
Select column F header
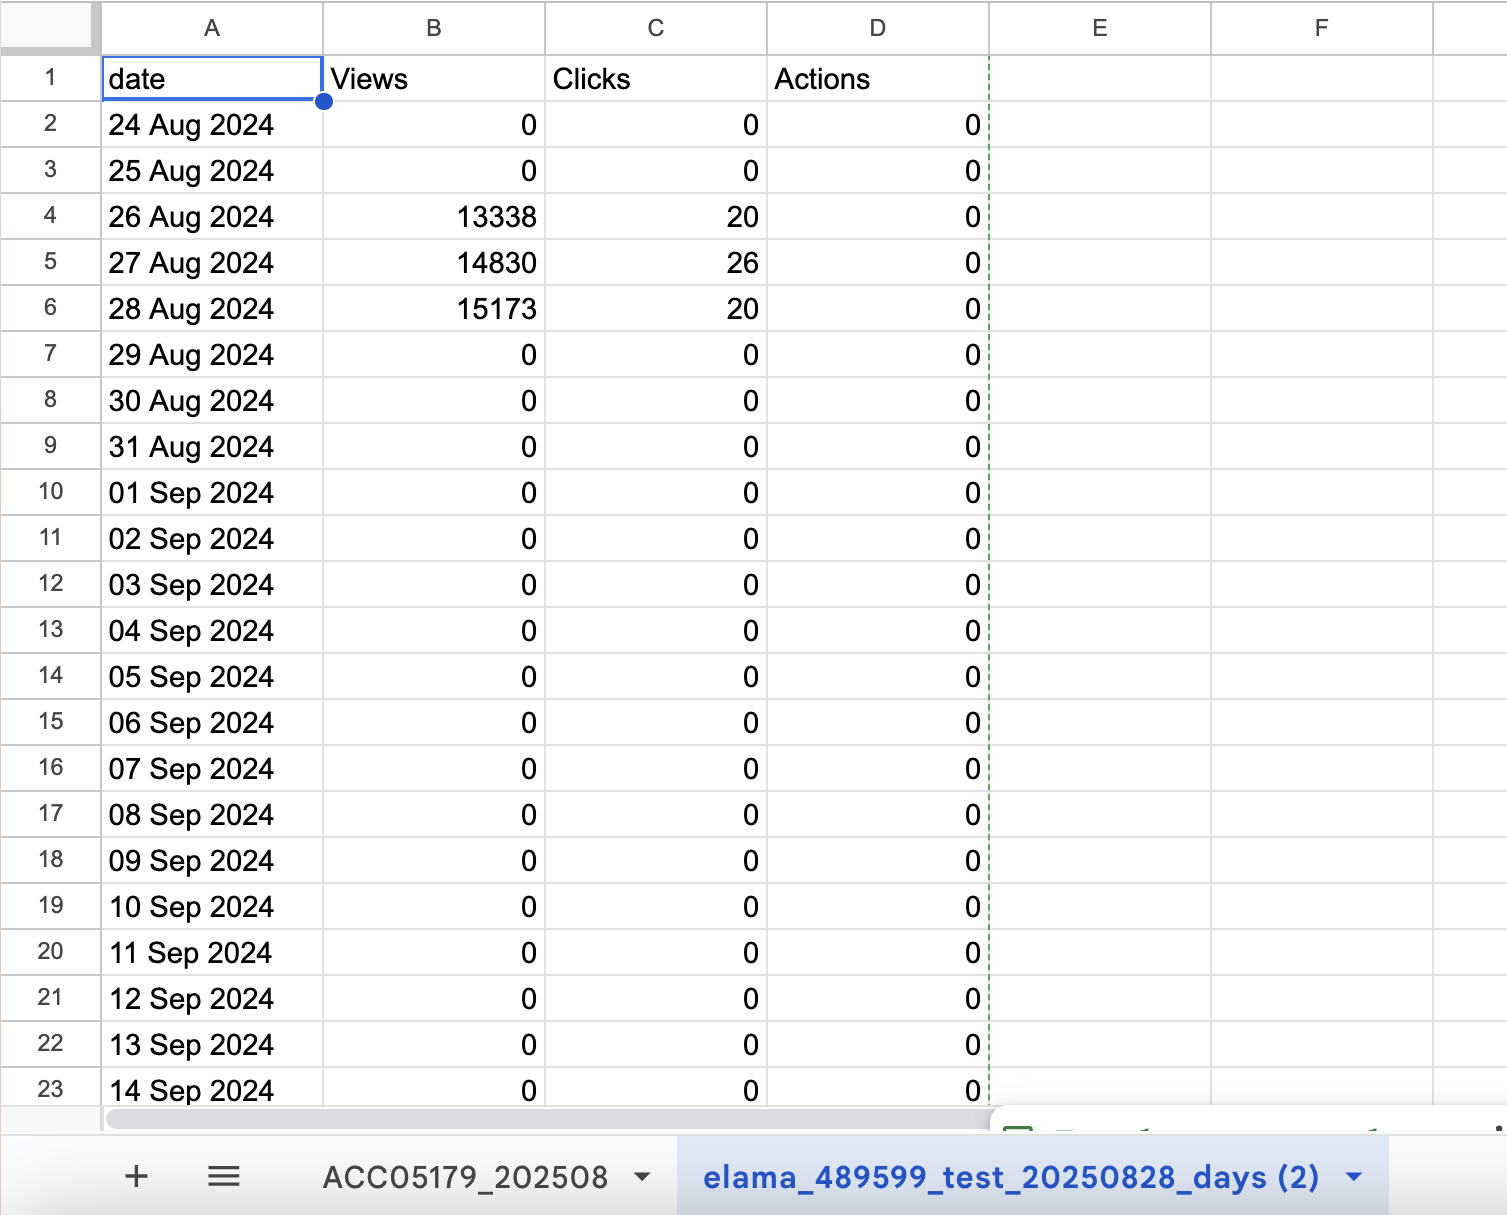click(1321, 28)
